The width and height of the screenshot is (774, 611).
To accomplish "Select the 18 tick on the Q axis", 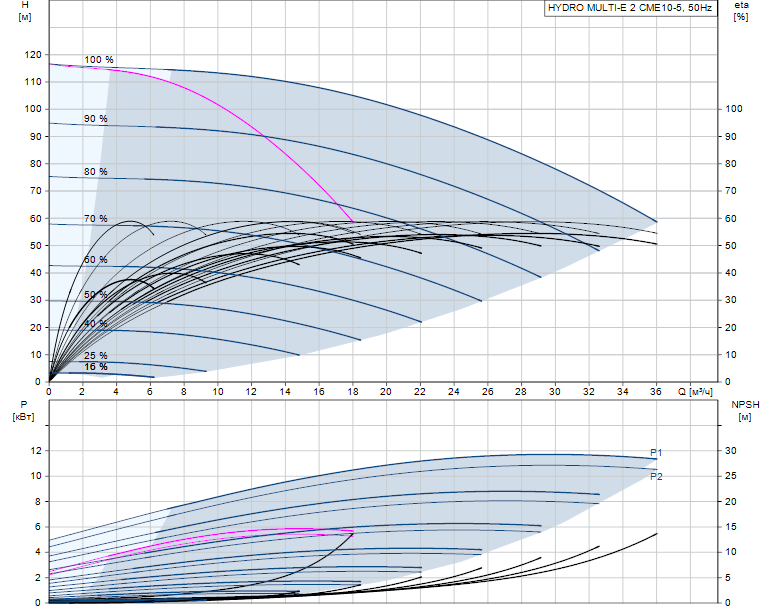I will [353, 391].
